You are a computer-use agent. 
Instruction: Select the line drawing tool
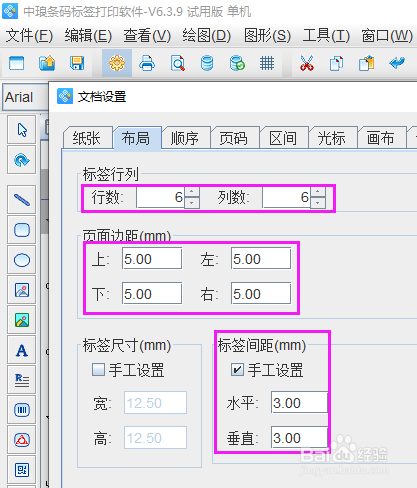22,200
